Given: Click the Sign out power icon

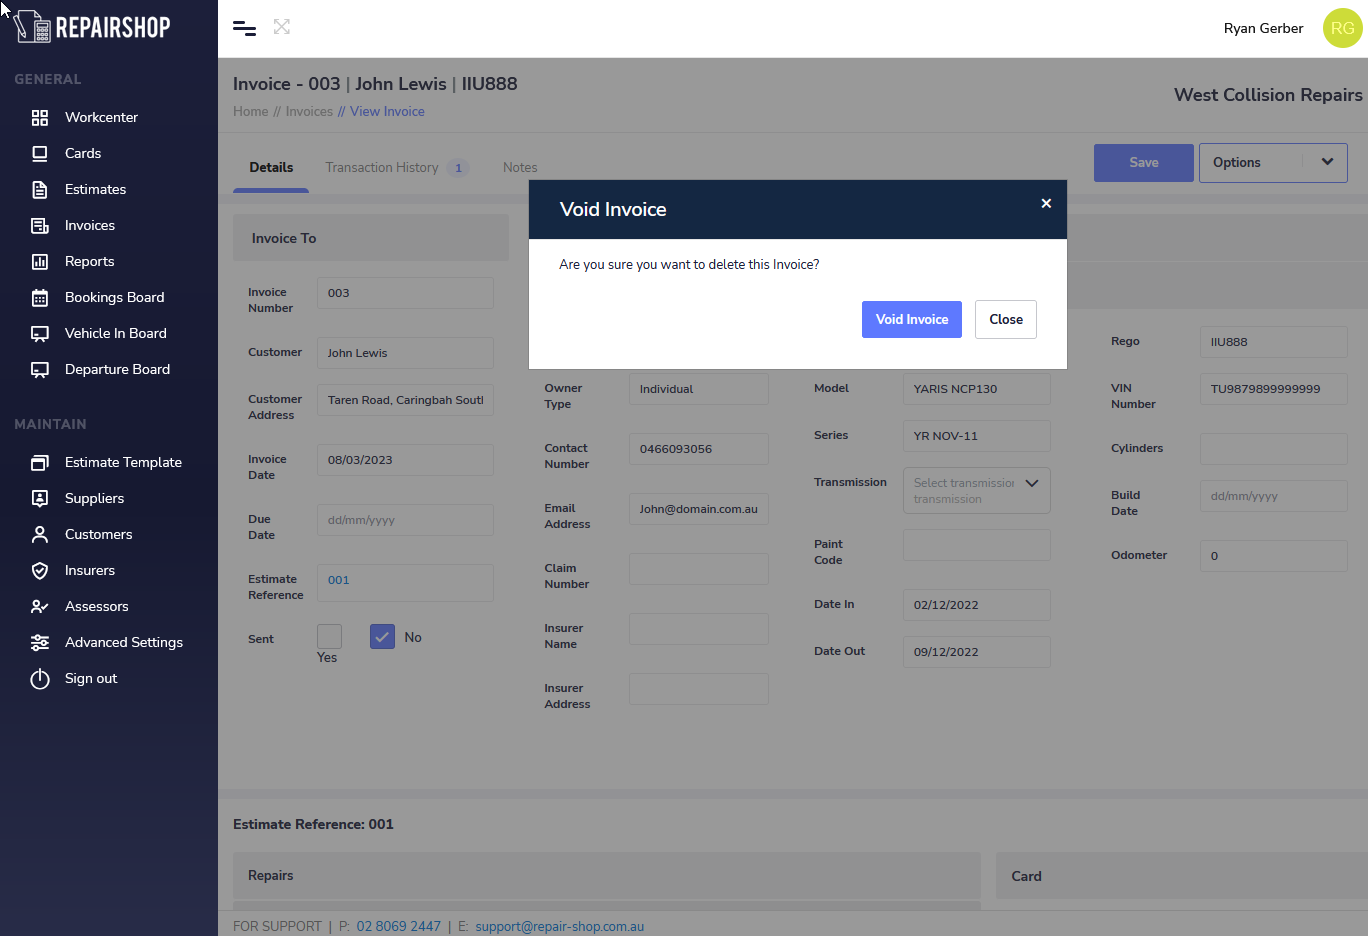Looking at the screenshot, I should click(x=40, y=679).
